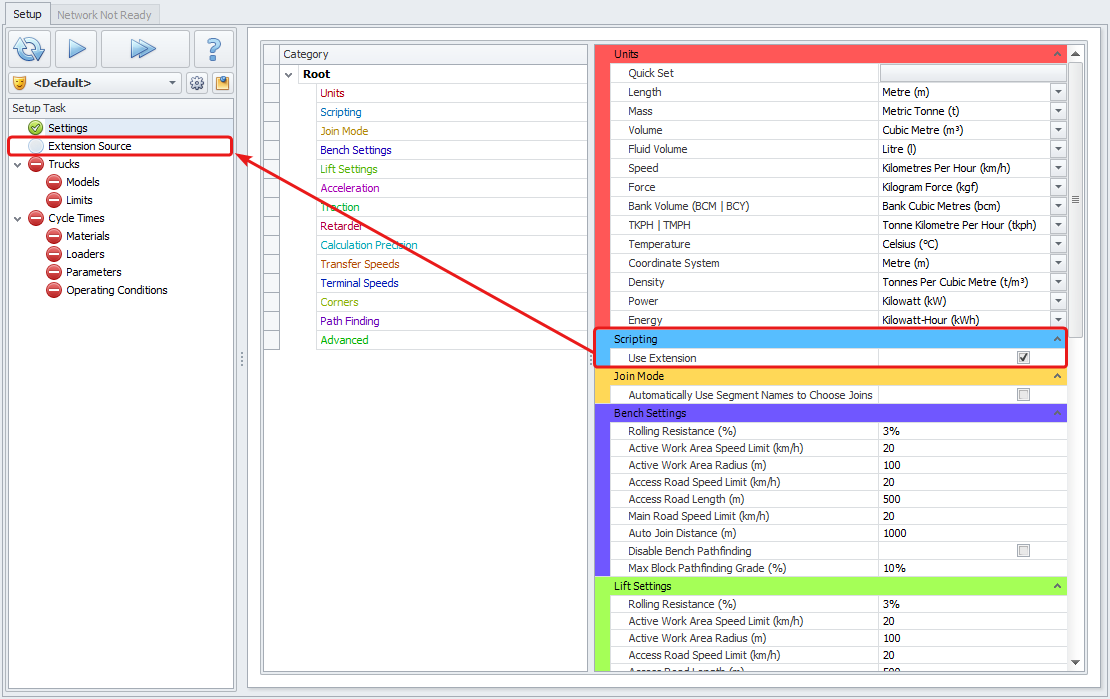Image resolution: width=1110 pixels, height=699 pixels.
Task: Open the Temperature unit dropdown arrow
Action: tap(1058, 244)
